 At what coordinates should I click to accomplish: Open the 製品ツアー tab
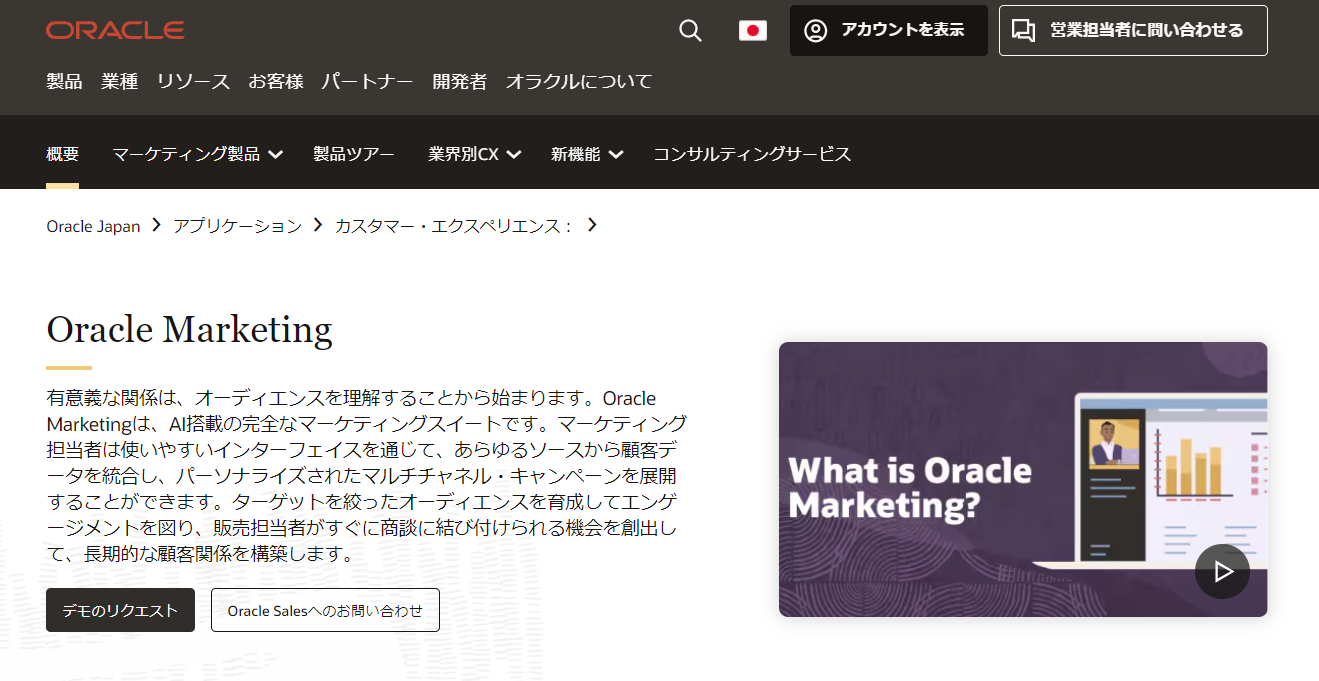coord(353,154)
